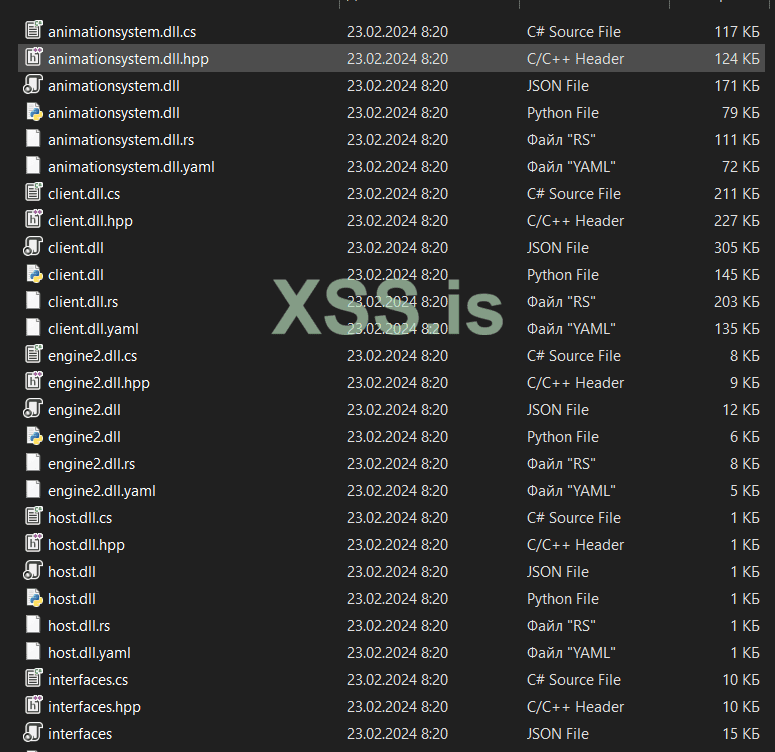Image resolution: width=775 pixels, height=752 pixels.
Task: Click the C# icon beside host.dll.cs
Action: (34, 517)
